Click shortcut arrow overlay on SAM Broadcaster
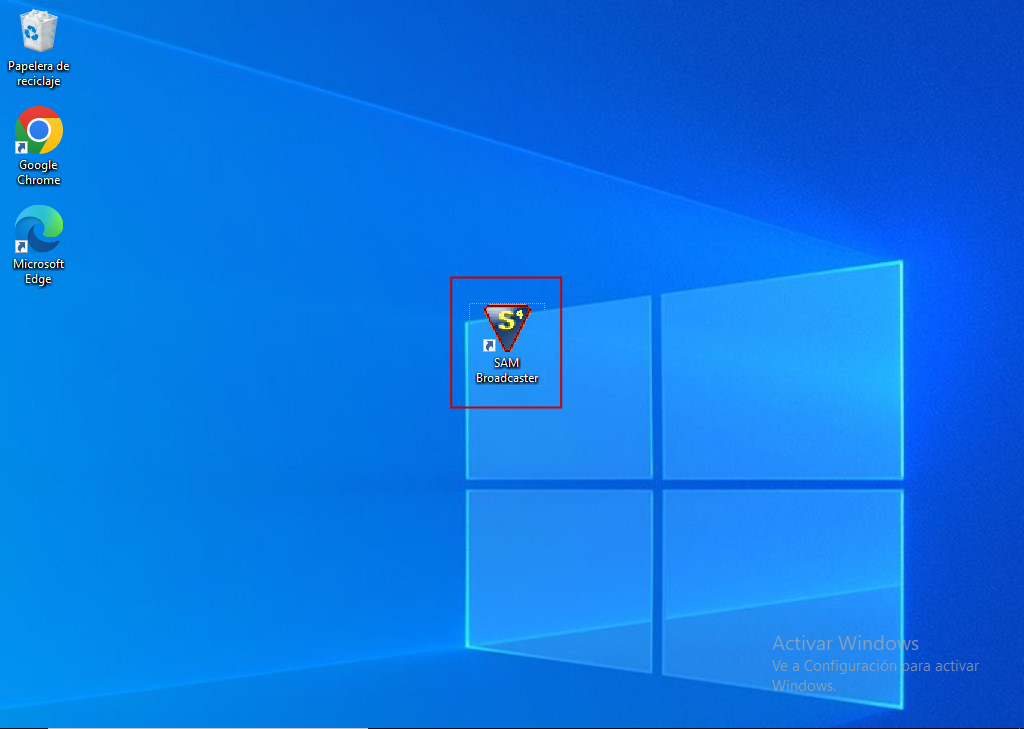The width and height of the screenshot is (1024, 729). click(489, 345)
